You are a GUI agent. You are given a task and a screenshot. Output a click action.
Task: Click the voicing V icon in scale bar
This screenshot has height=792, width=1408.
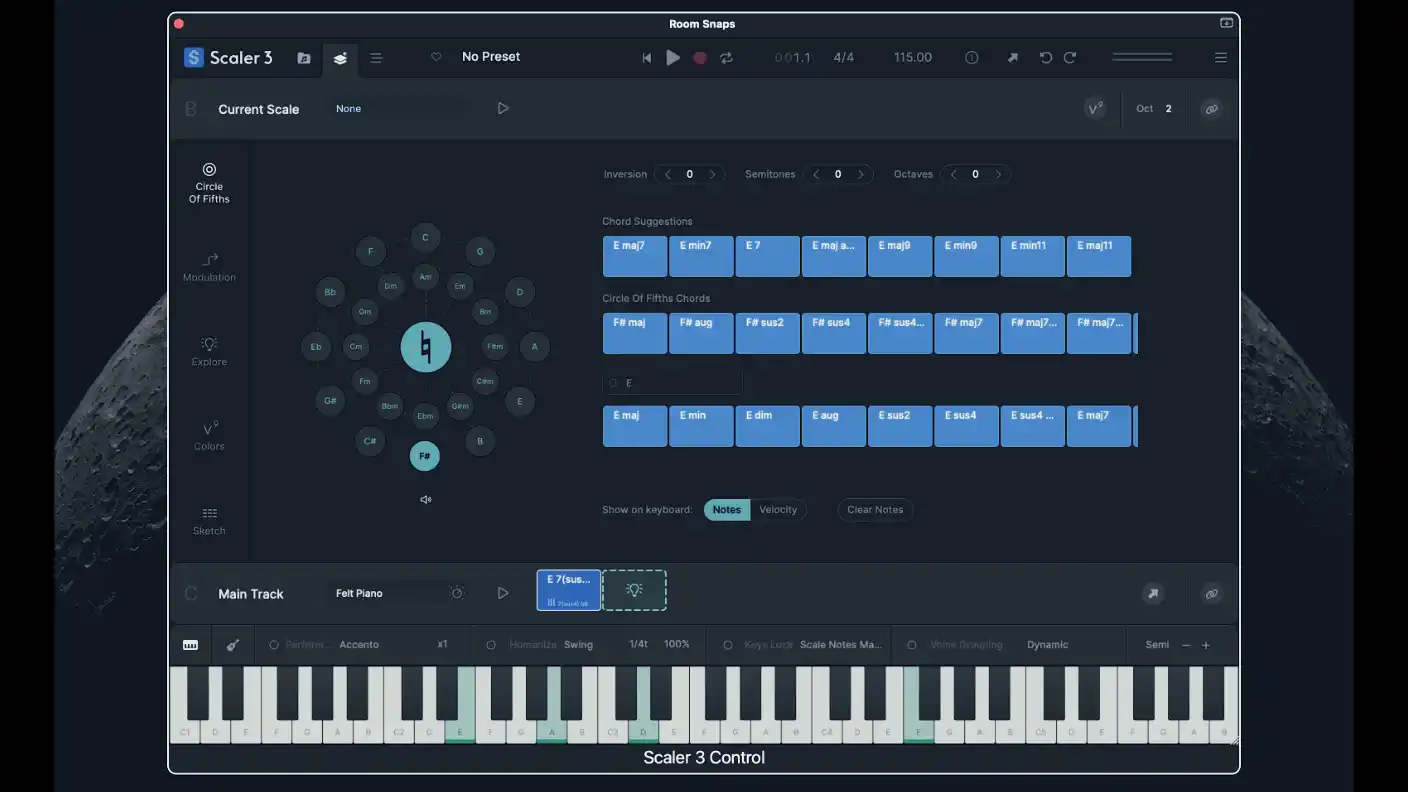click(x=1095, y=108)
